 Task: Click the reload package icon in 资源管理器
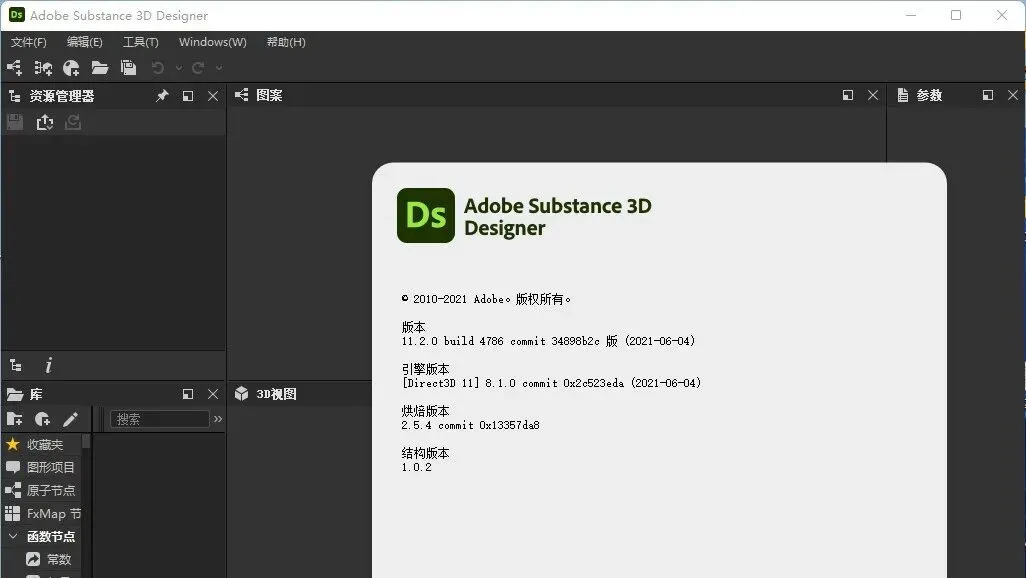pyautogui.click(x=73, y=122)
